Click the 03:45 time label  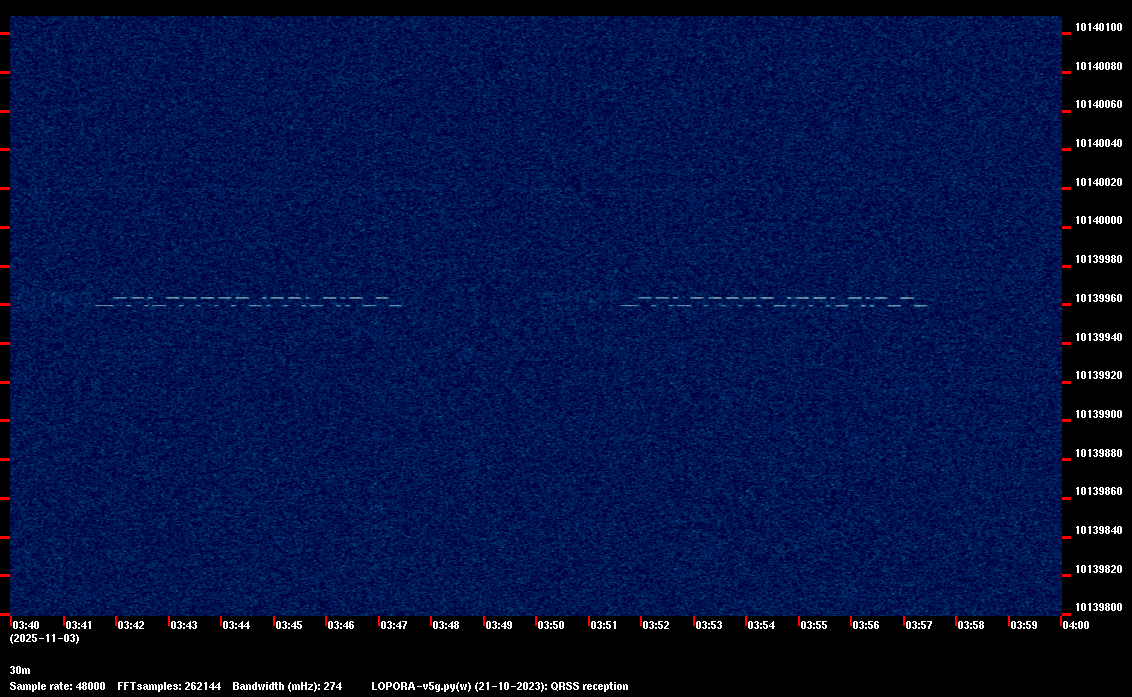coord(289,625)
